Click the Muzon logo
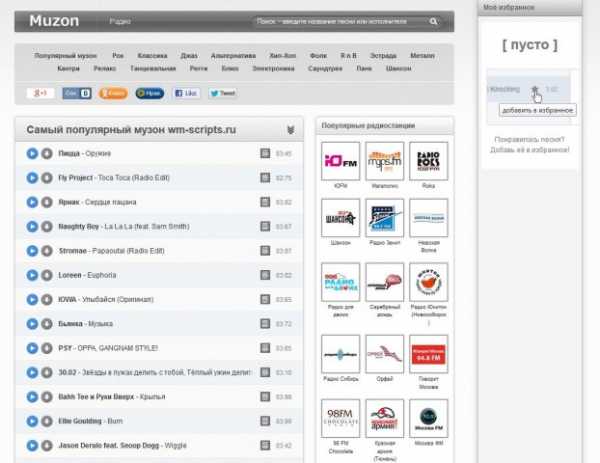The image size is (600, 463). pyautogui.click(x=54, y=21)
